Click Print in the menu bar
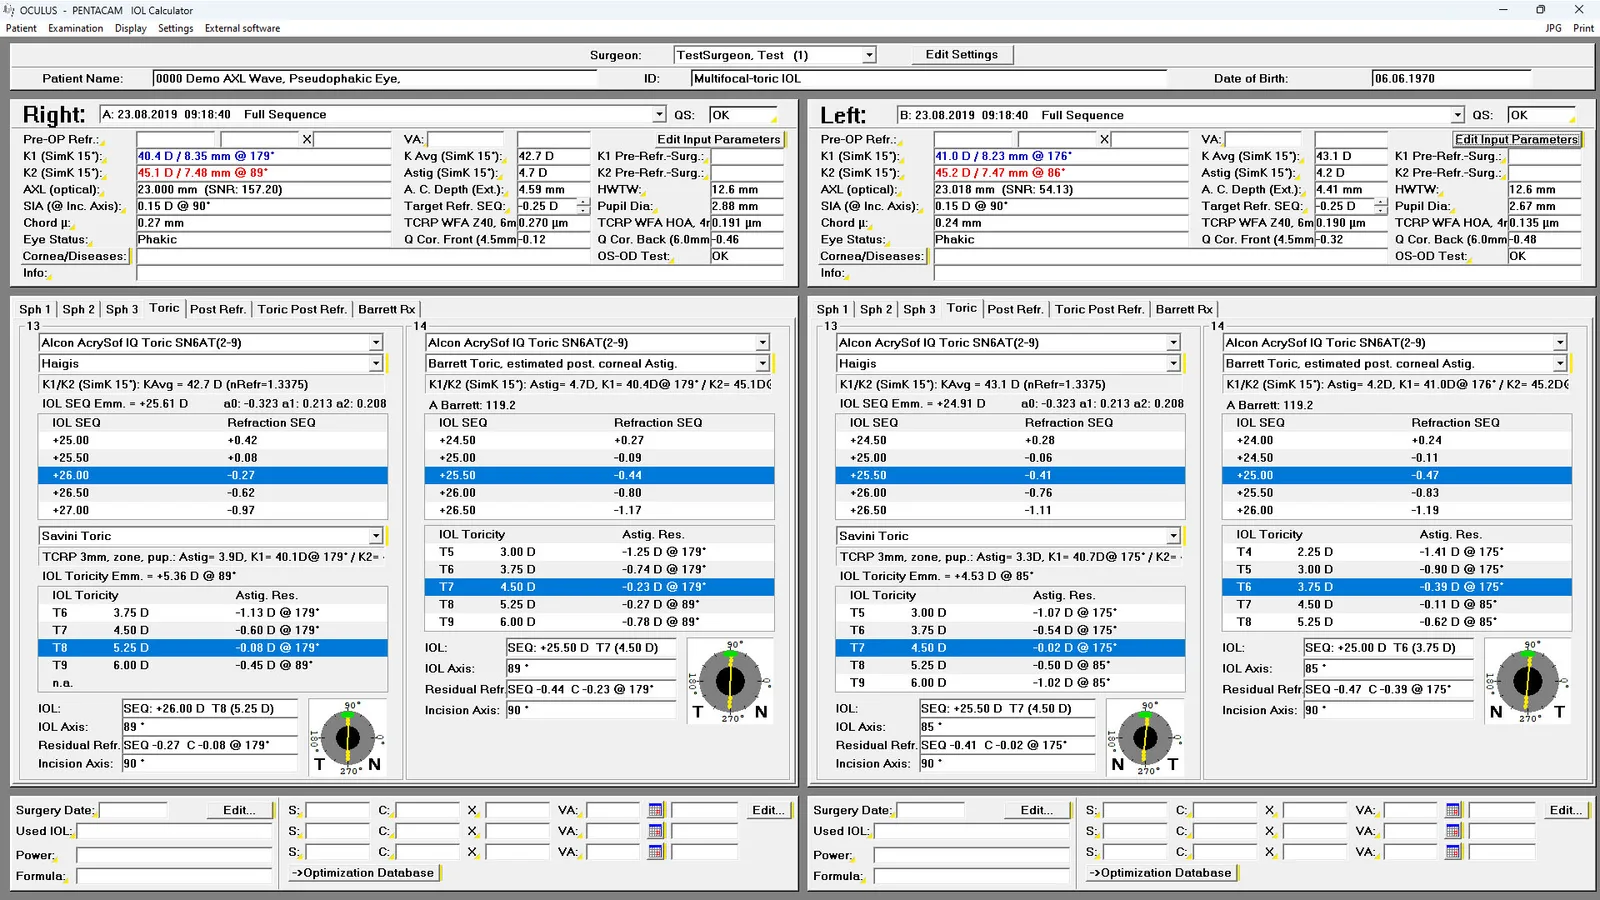Image resolution: width=1600 pixels, height=900 pixels. 1583,28
